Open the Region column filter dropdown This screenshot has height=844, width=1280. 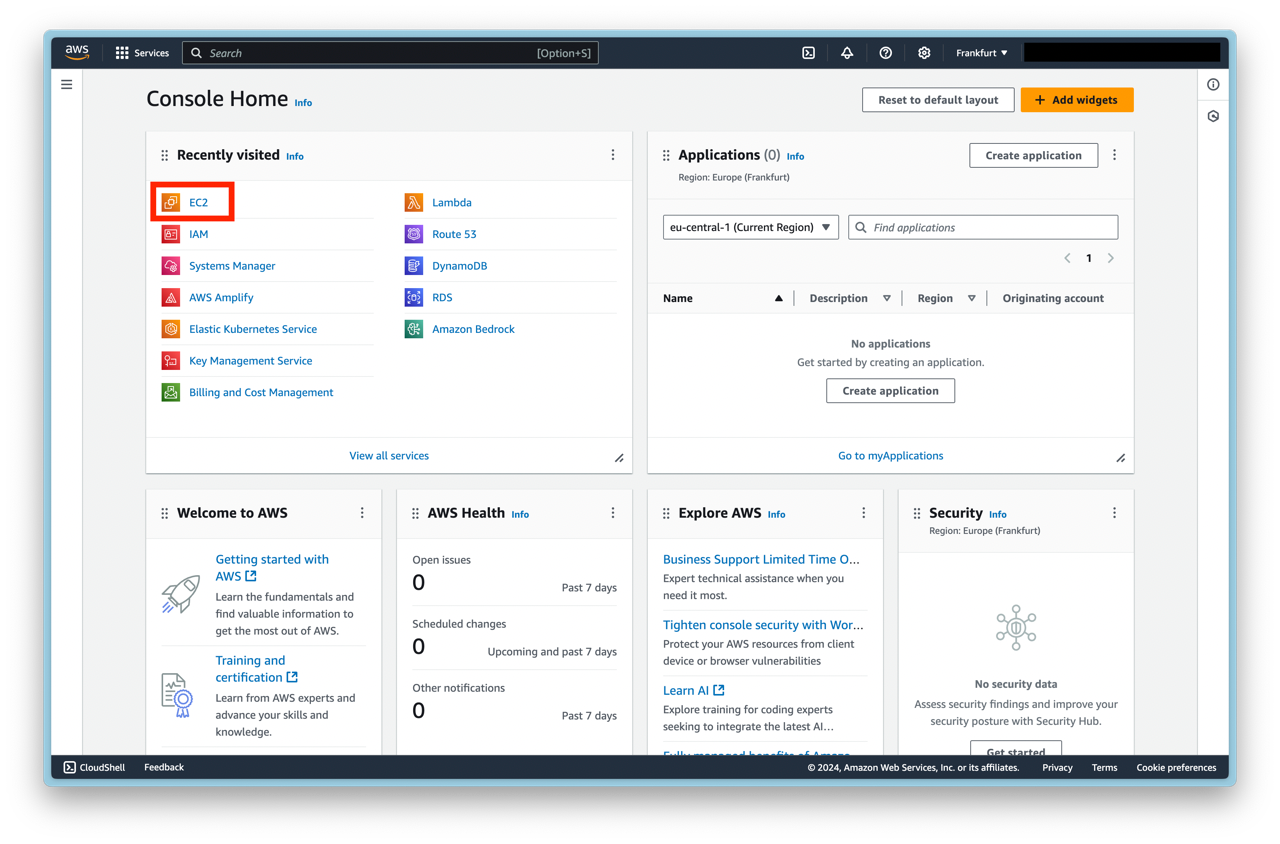click(x=971, y=297)
